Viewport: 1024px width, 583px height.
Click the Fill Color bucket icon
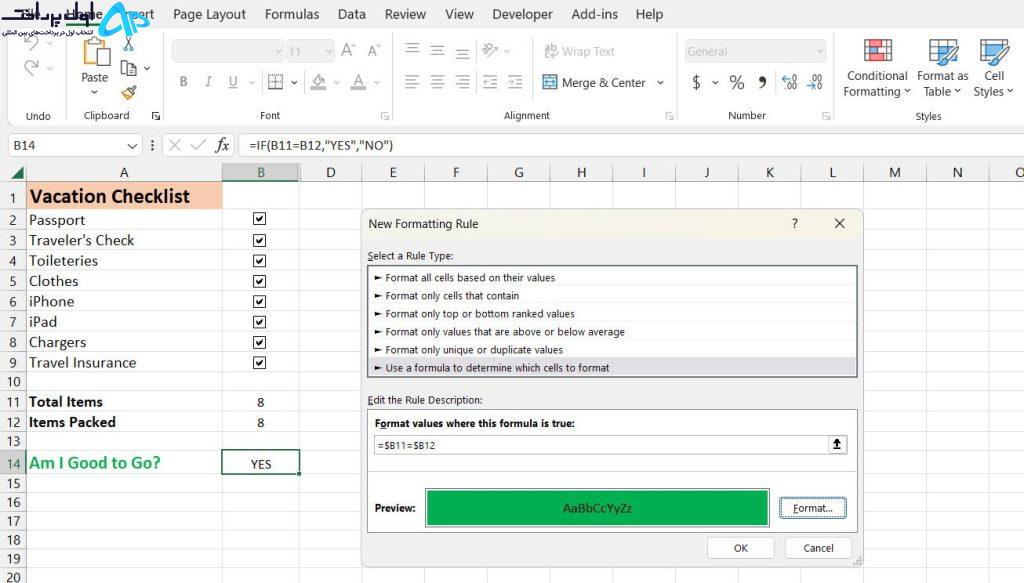[319, 82]
